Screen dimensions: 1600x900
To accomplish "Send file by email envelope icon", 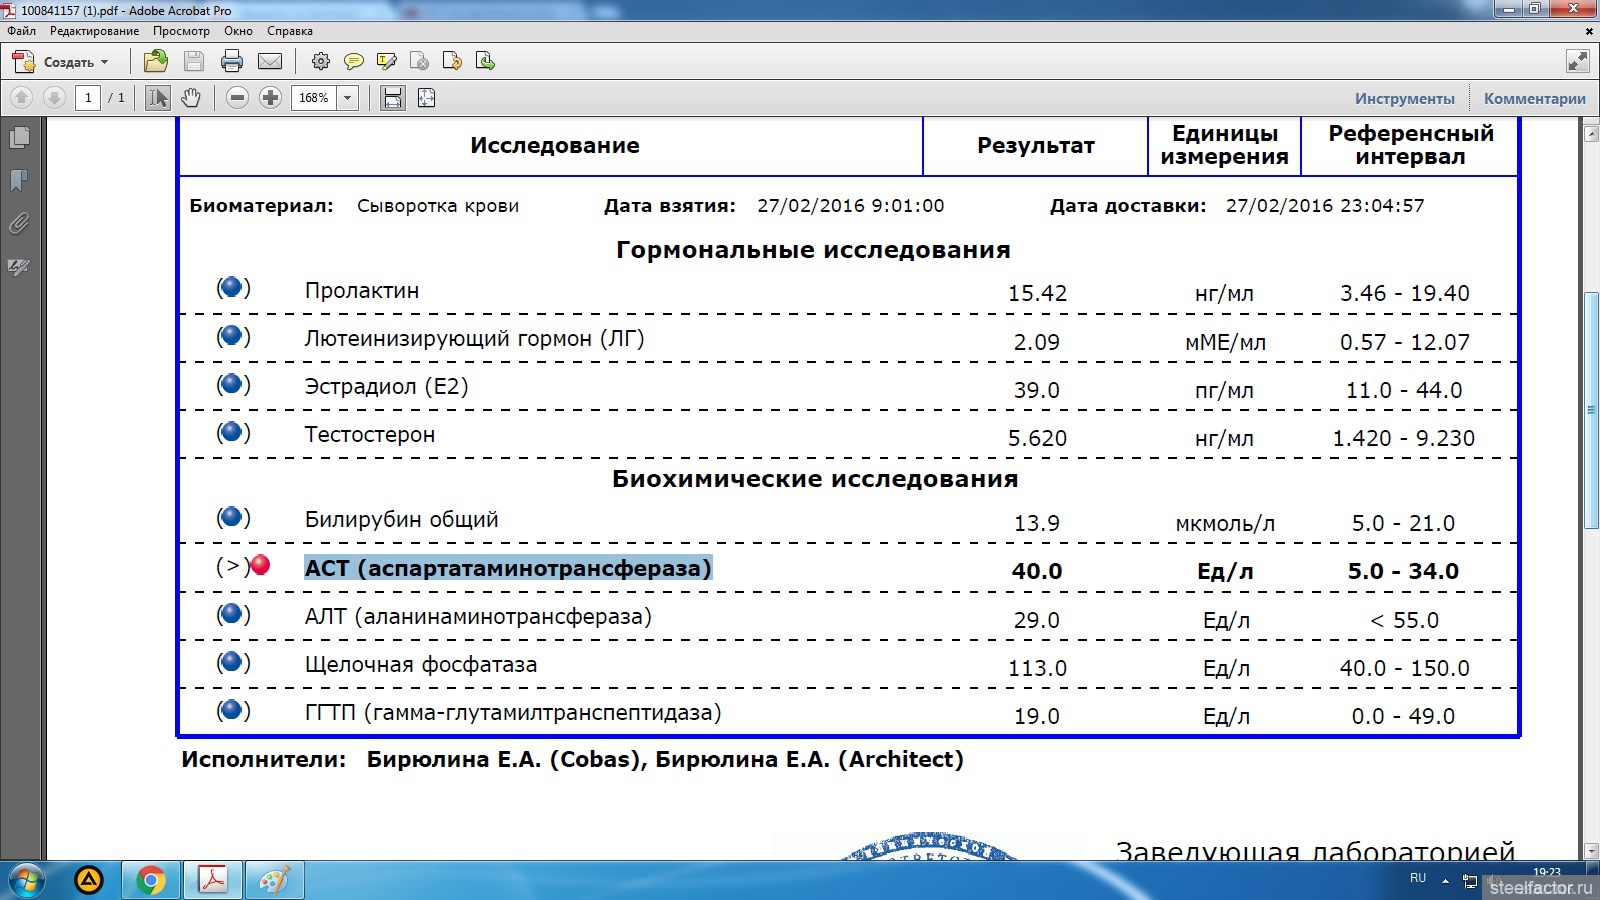I will pyautogui.click(x=270, y=62).
